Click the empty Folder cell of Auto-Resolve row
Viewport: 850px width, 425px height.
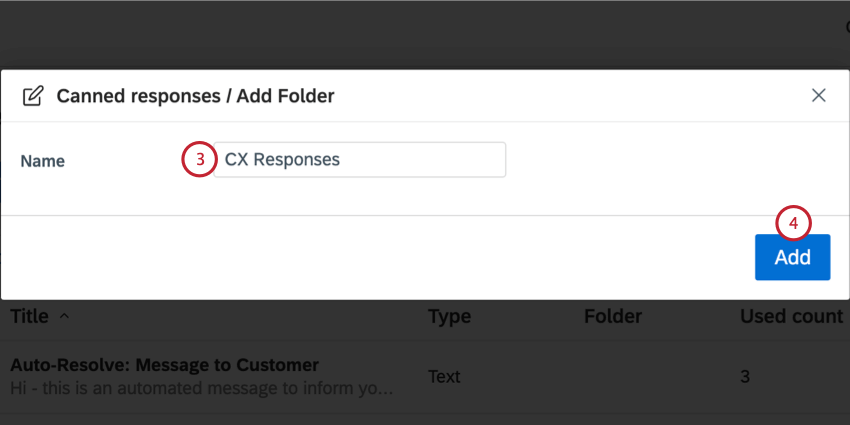point(613,376)
